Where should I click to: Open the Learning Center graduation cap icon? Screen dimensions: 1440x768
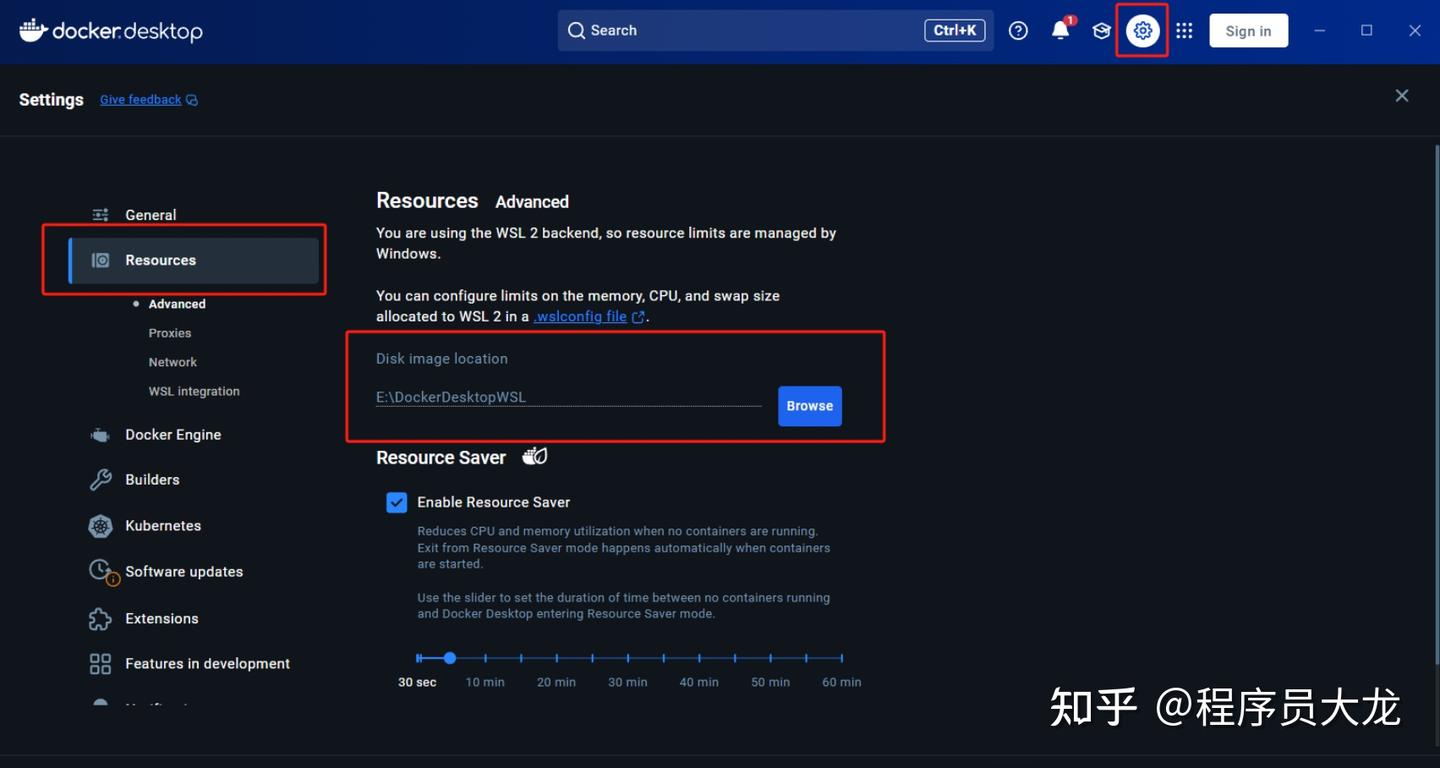[1101, 30]
